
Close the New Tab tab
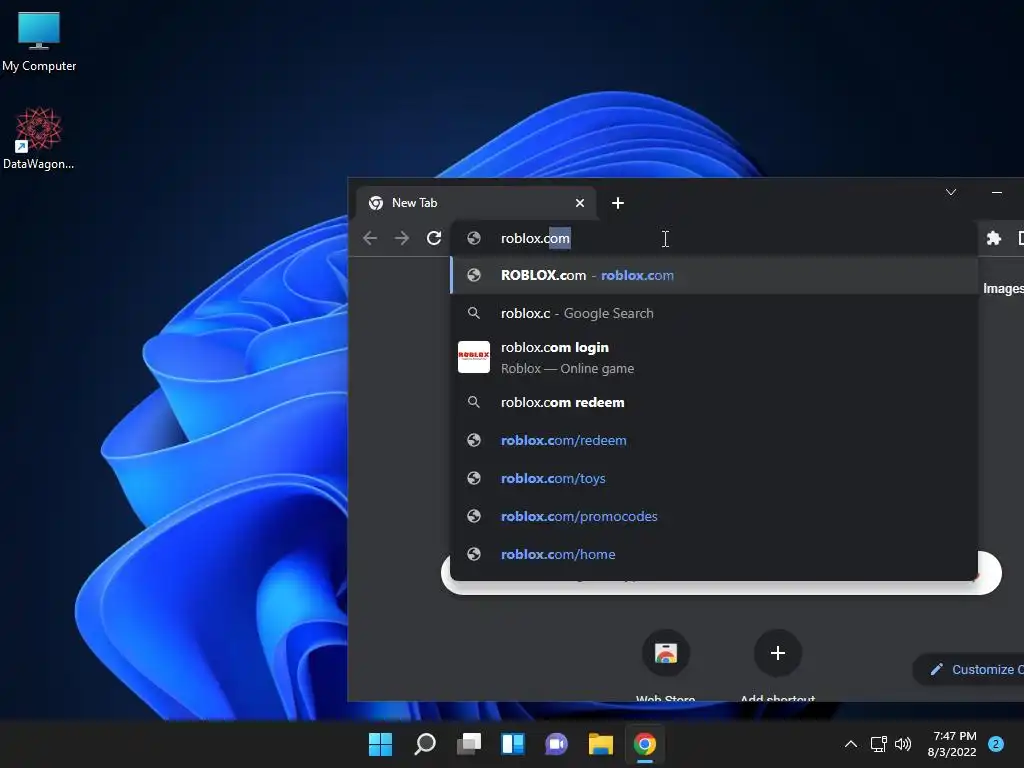[580, 203]
